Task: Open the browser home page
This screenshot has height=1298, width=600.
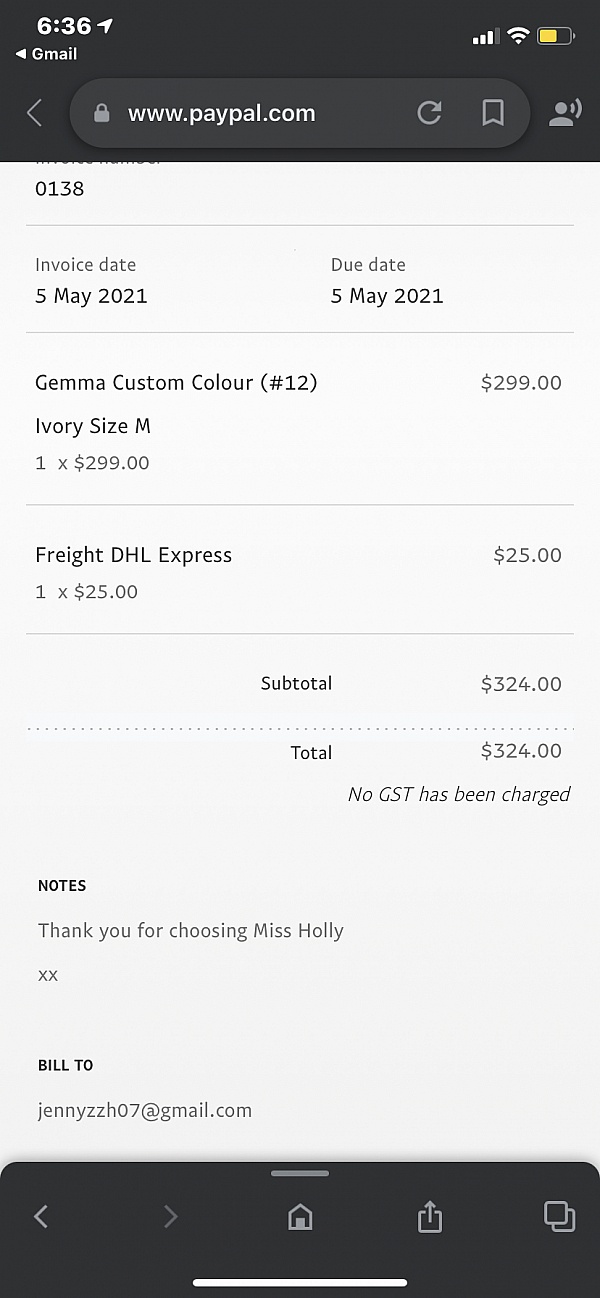Action: [300, 1216]
